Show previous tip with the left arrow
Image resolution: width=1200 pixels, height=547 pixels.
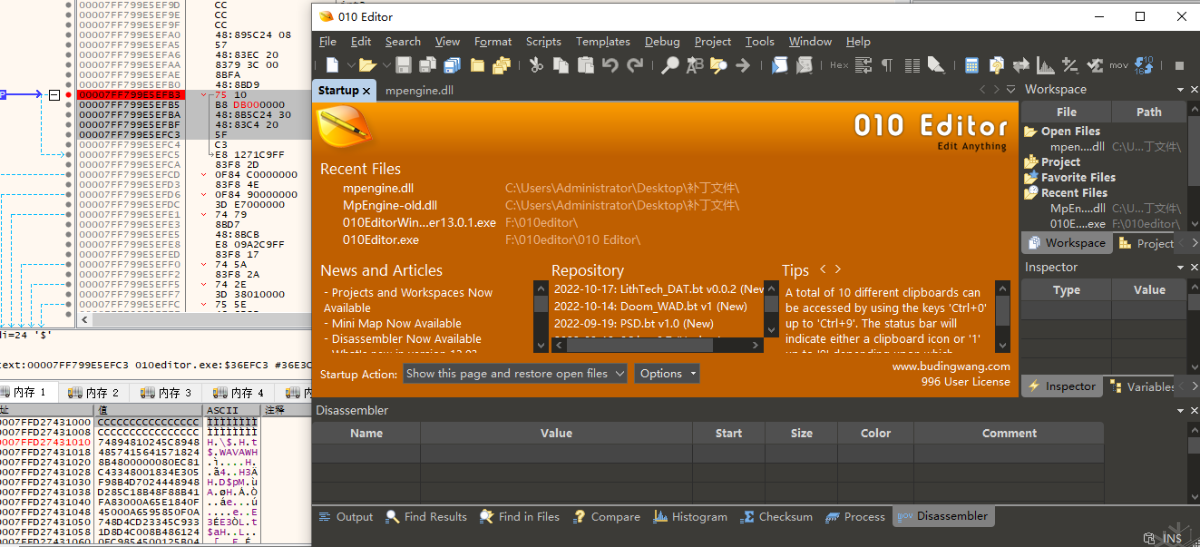coord(822,269)
